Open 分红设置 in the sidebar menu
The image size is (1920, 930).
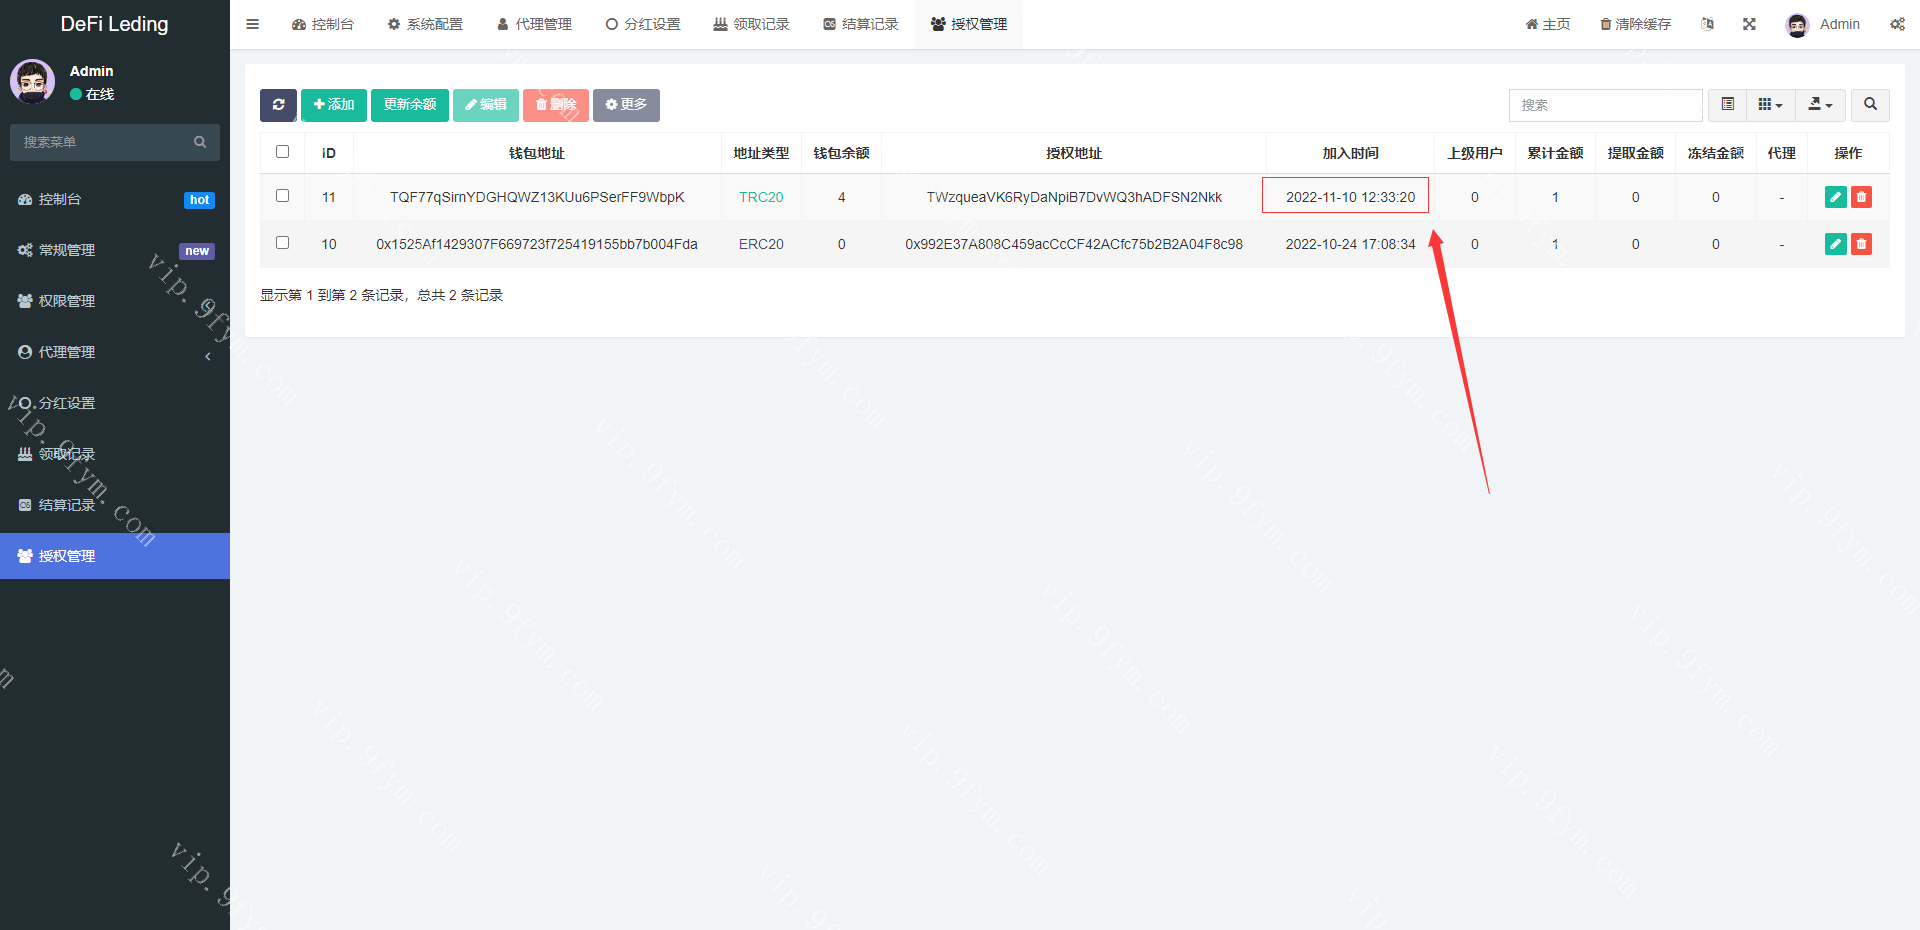pyautogui.click(x=67, y=403)
